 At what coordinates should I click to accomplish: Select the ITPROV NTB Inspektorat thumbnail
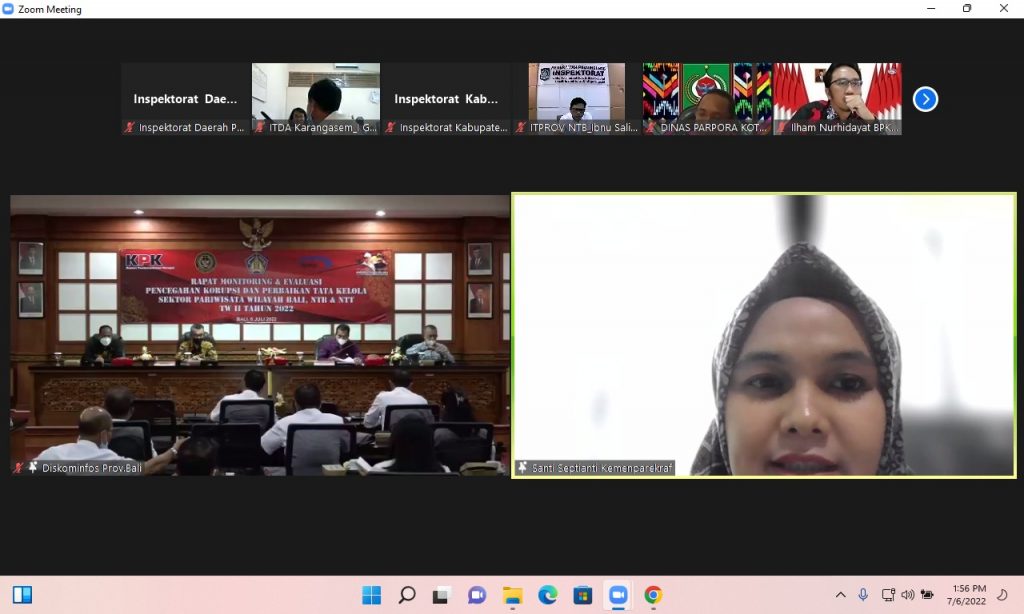(576, 98)
